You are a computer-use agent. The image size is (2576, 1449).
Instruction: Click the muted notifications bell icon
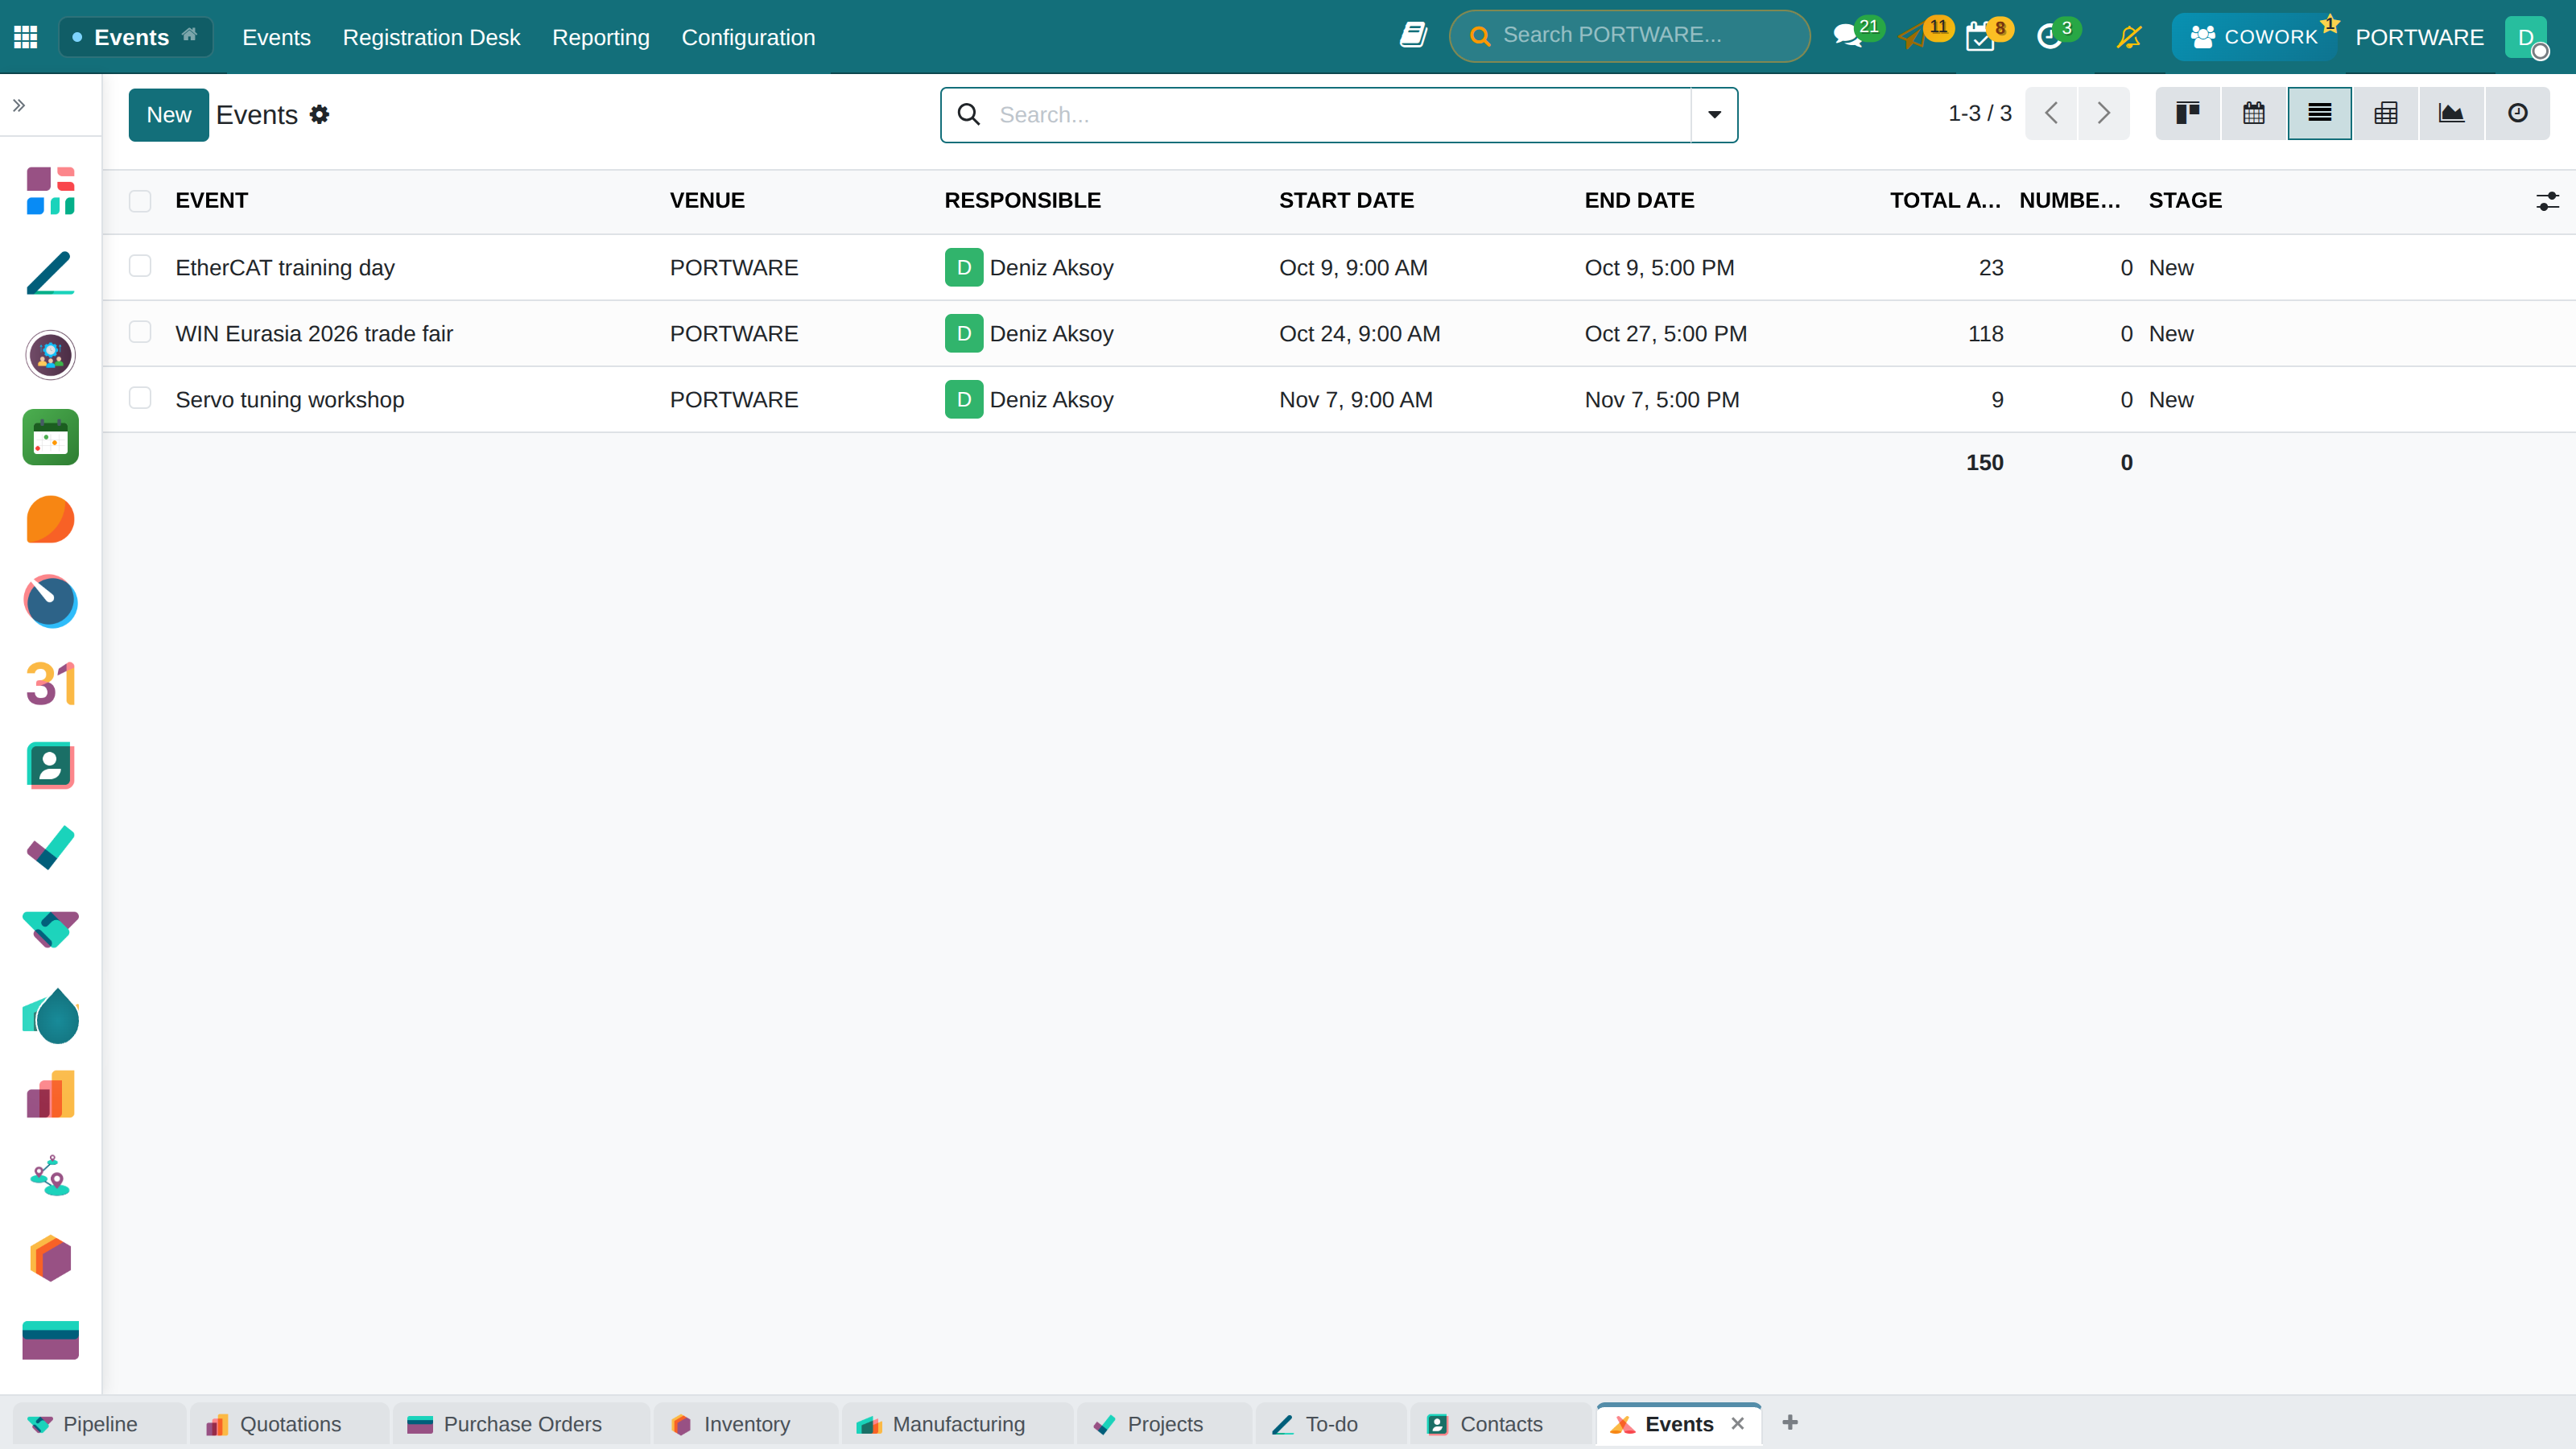pyautogui.click(x=2129, y=37)
